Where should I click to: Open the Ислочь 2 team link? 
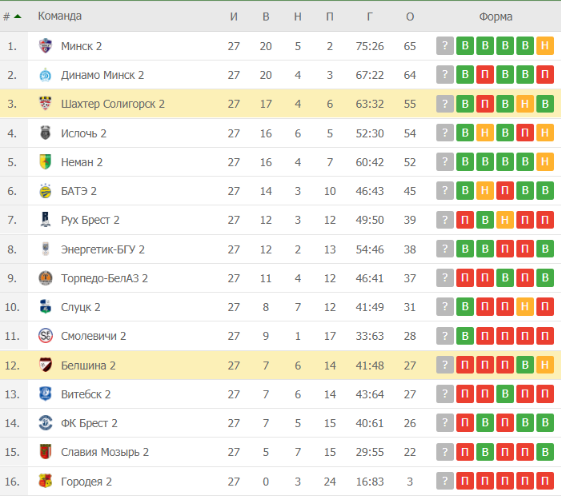[84, 133]
